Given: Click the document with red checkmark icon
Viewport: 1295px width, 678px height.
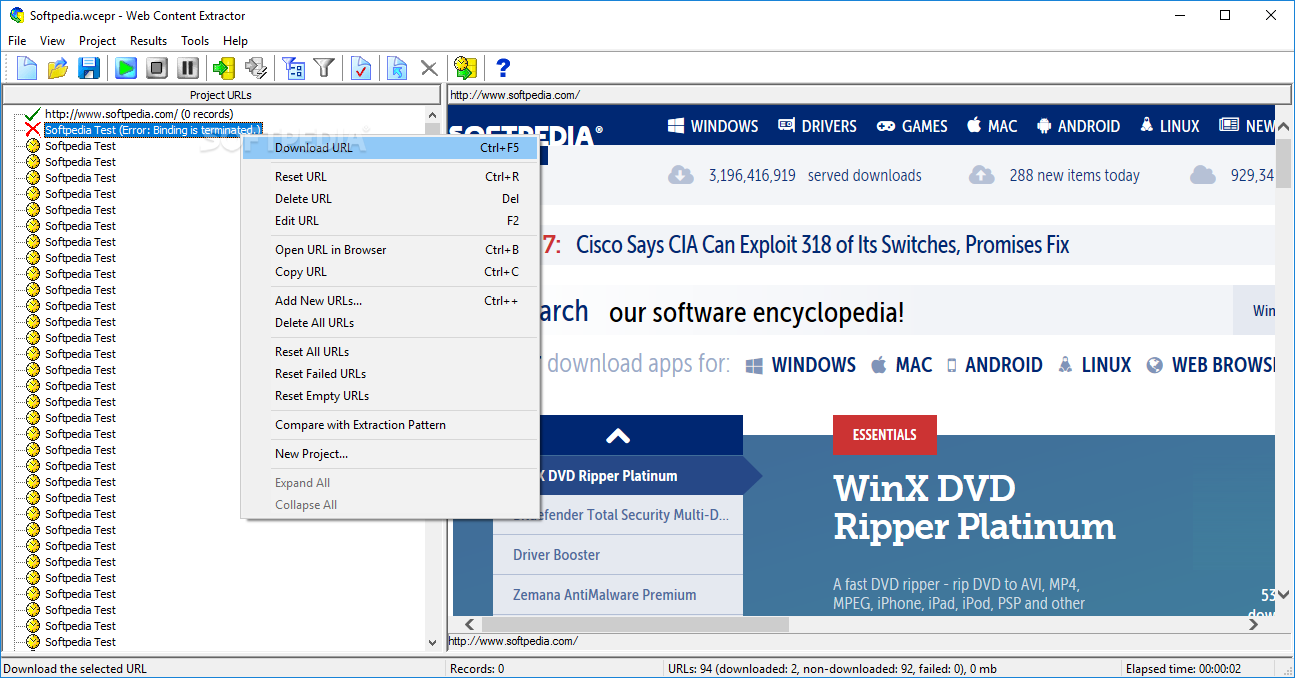Looking at the screenshot, I should pos(361,68).
